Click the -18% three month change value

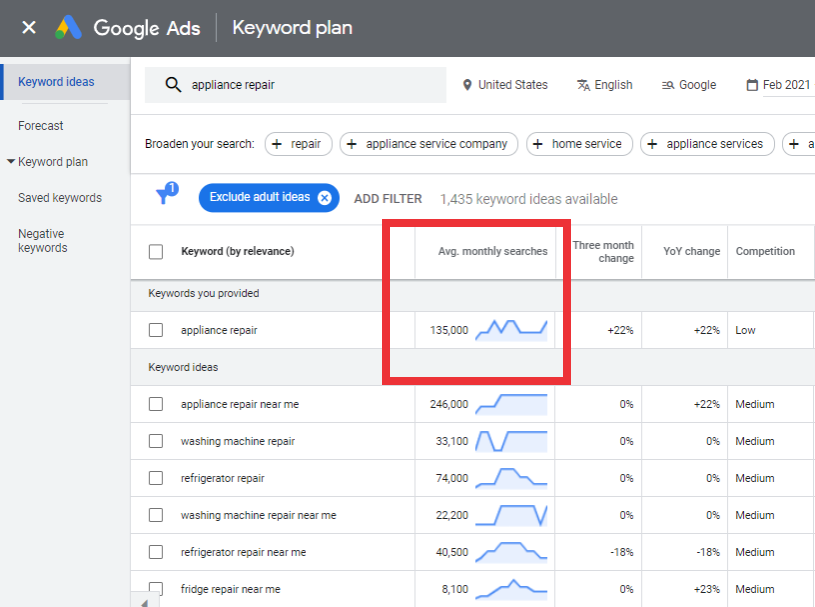(622, 552)
